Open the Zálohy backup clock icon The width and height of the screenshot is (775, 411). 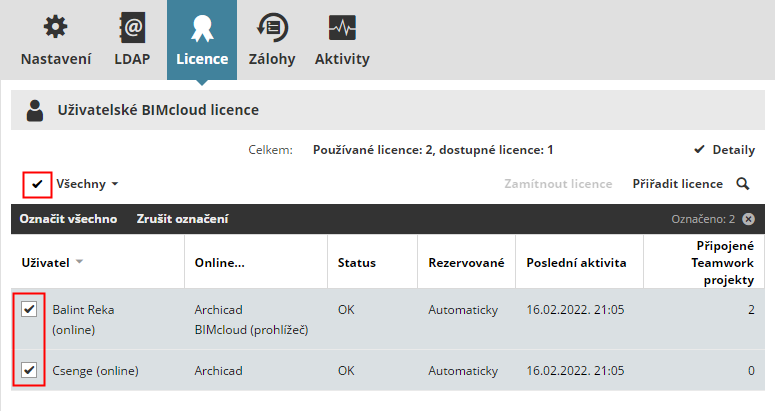tap(270, 27)
